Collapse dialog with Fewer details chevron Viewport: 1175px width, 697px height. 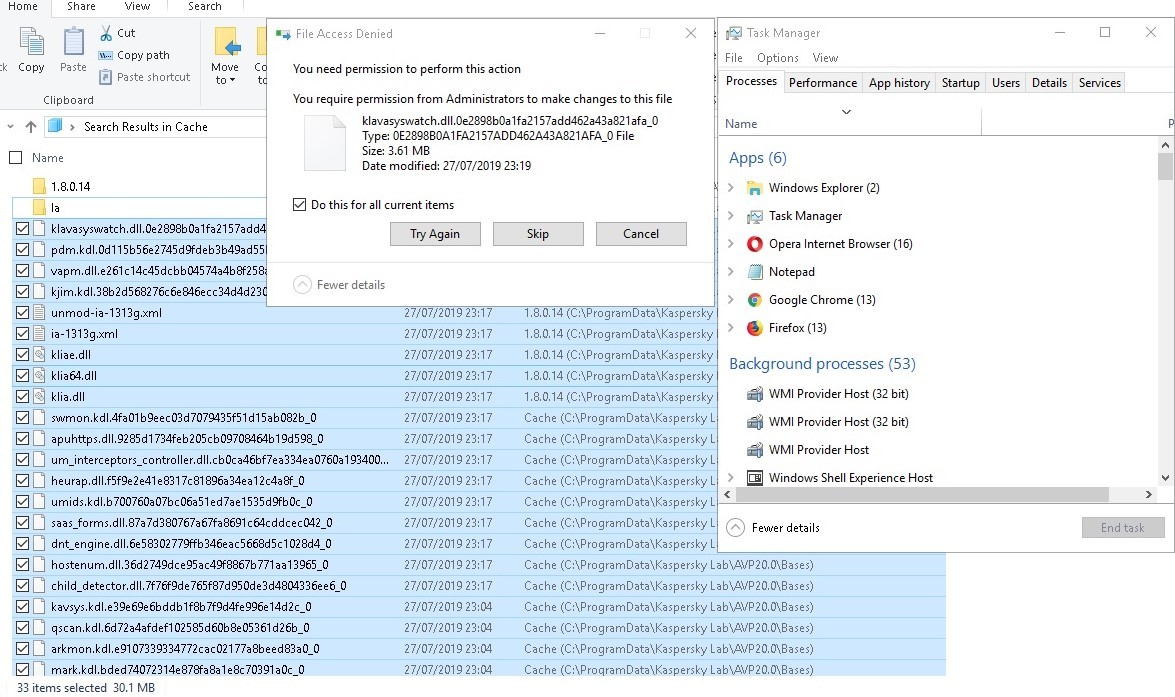(302, 285)
